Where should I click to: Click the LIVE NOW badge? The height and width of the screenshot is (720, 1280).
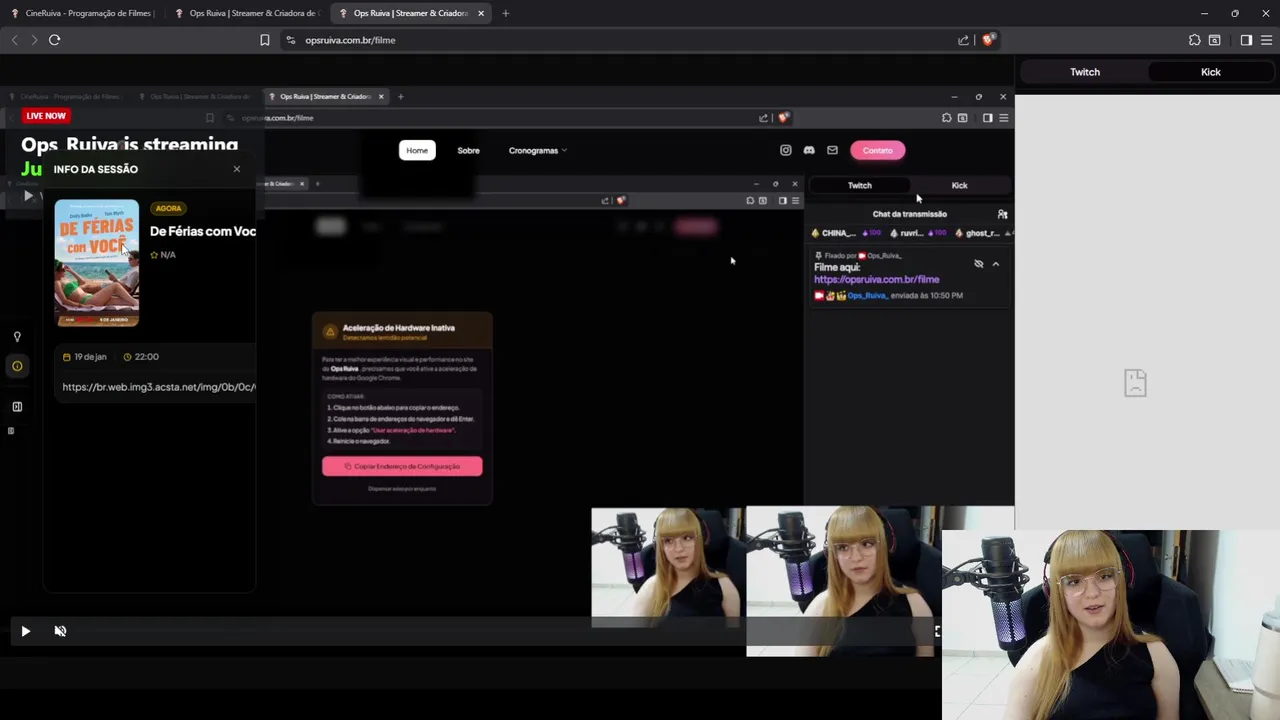pyautogui.click(x=46, y=116)
